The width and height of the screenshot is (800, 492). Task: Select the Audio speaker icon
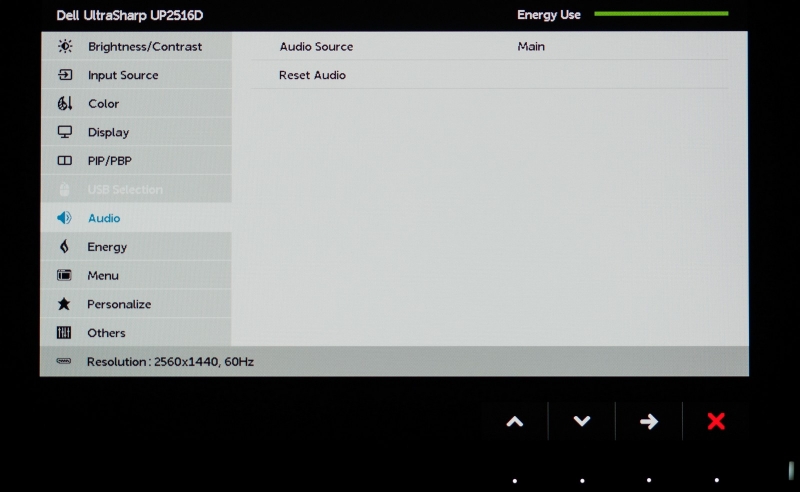tap(64, 218)
